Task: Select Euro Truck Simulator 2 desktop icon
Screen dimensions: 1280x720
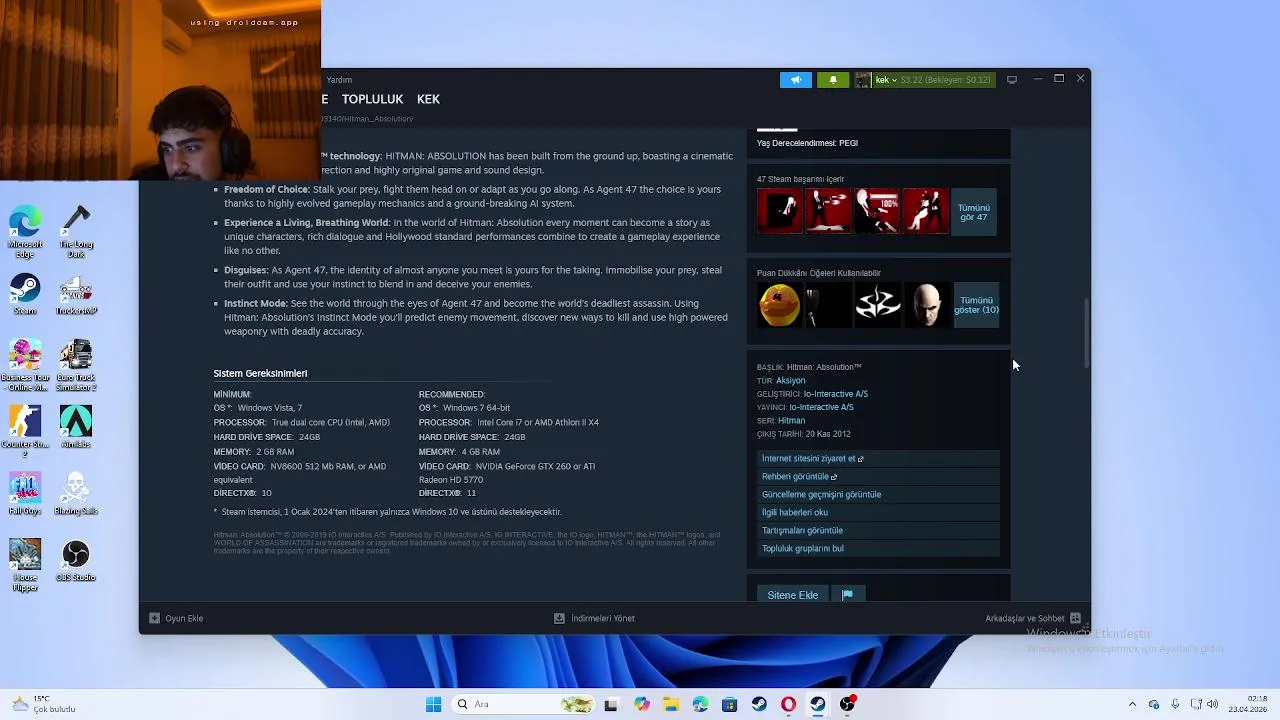Action: [76, 365]
